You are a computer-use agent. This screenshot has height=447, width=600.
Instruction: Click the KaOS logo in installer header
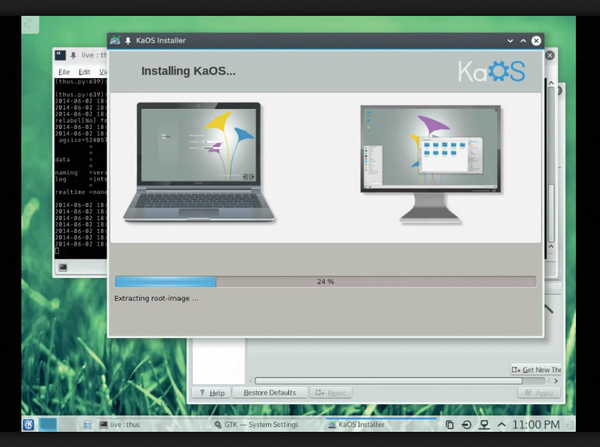point(492,71)
